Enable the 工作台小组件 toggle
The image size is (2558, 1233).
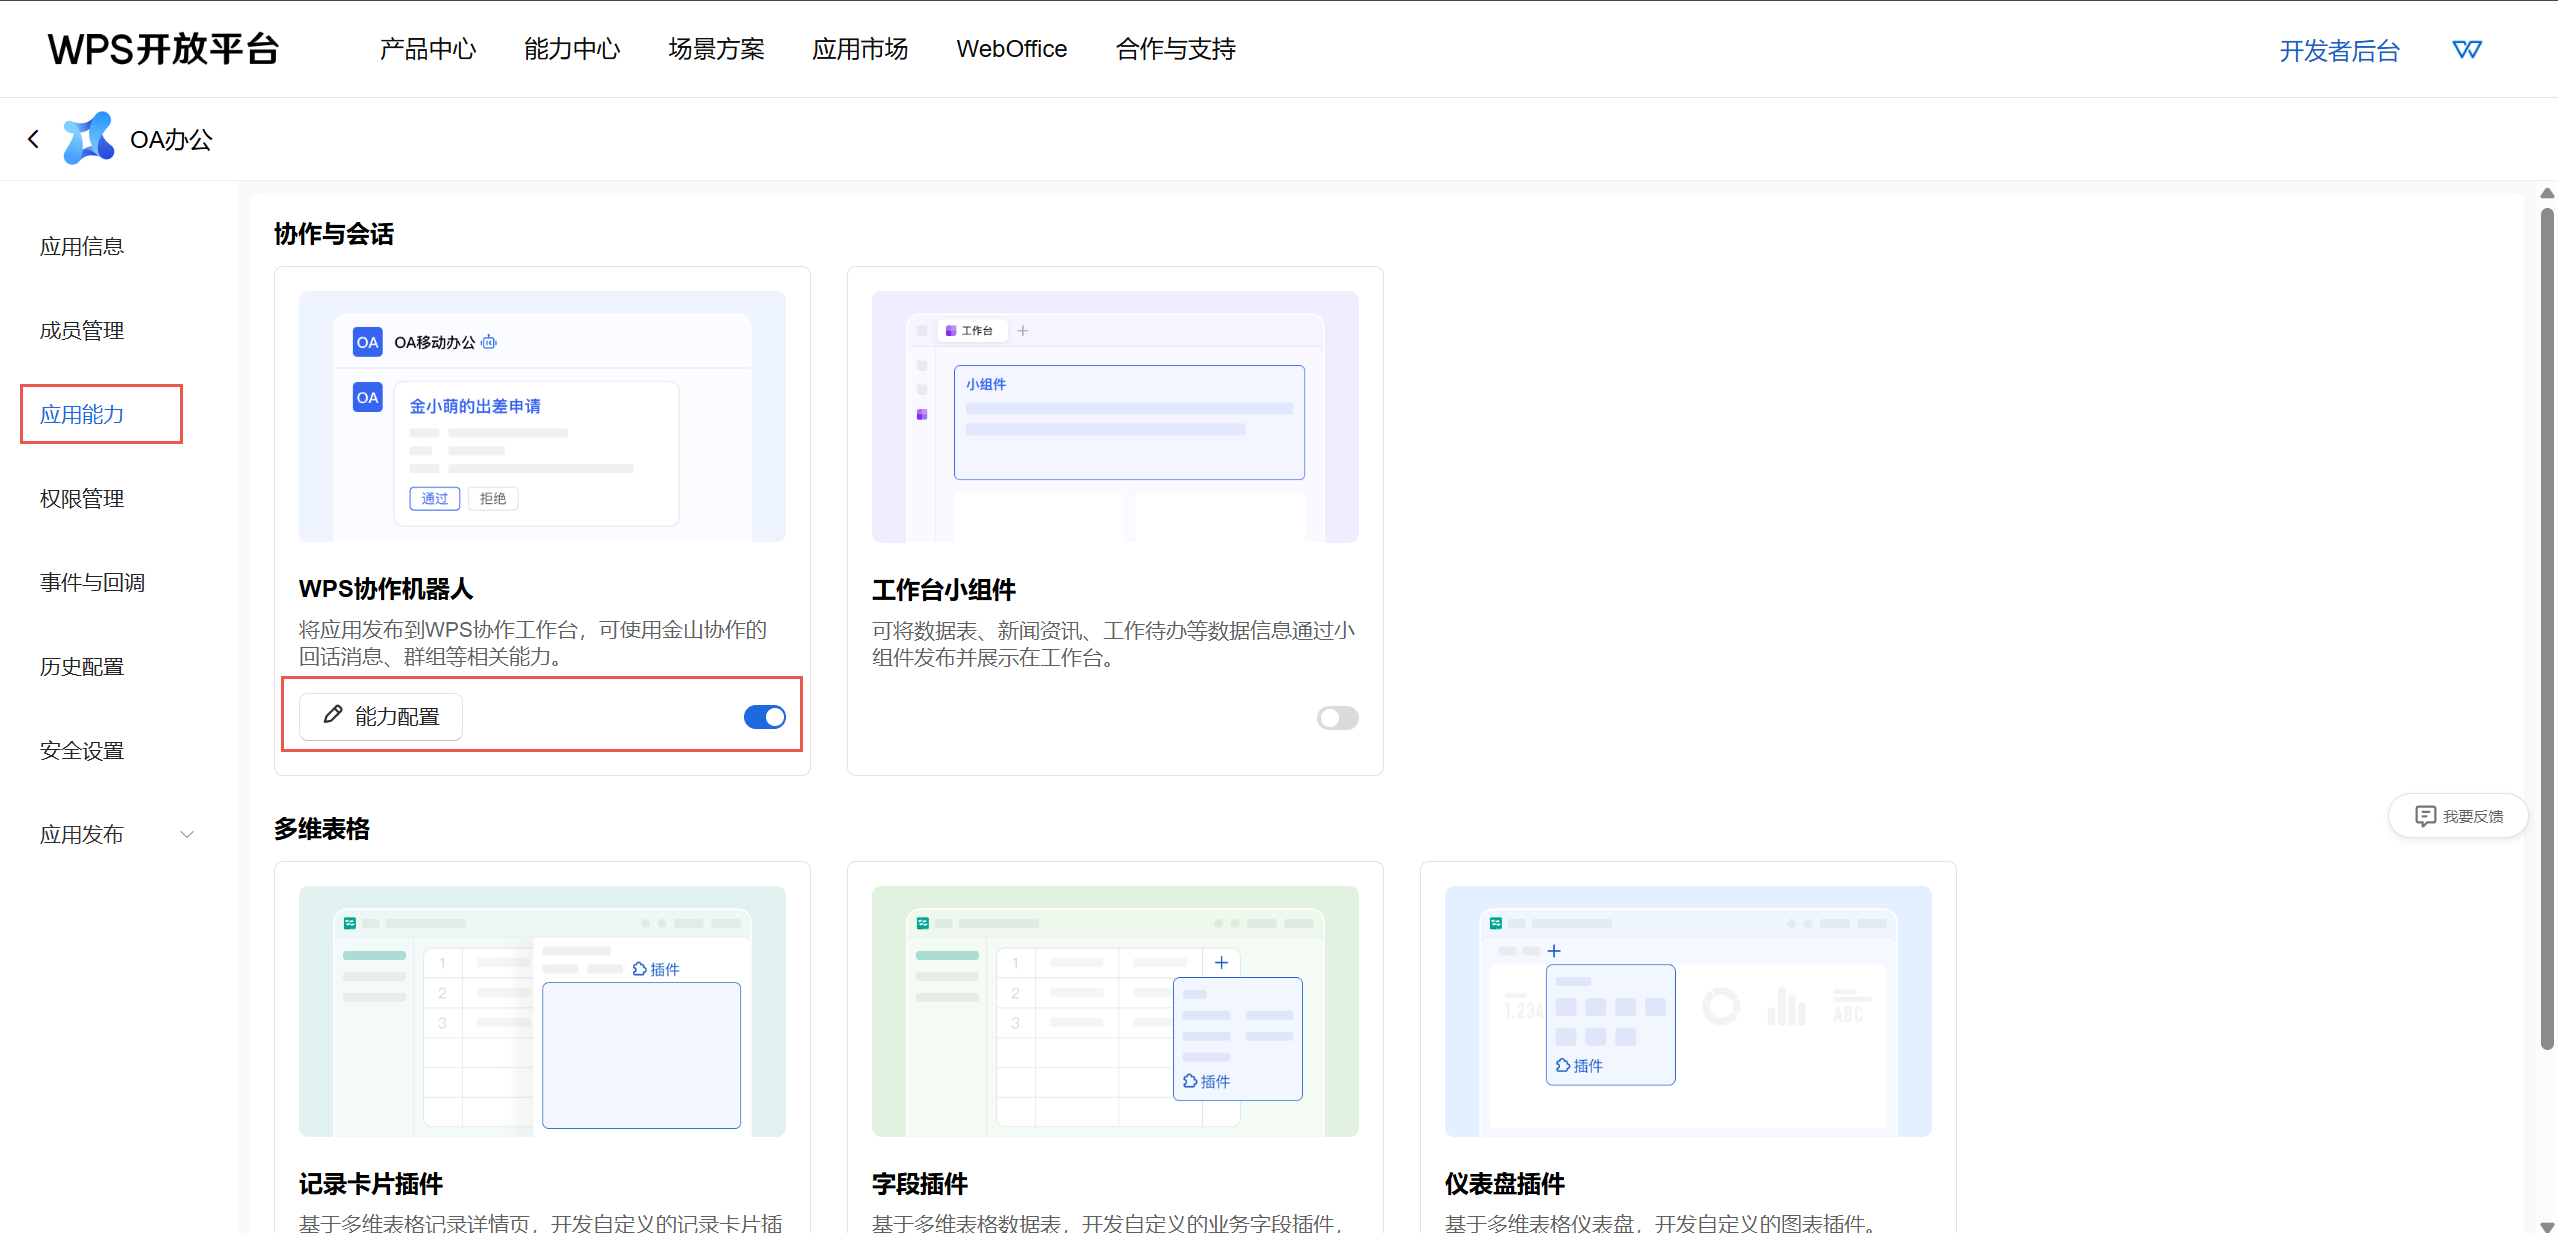[1337, 718]
